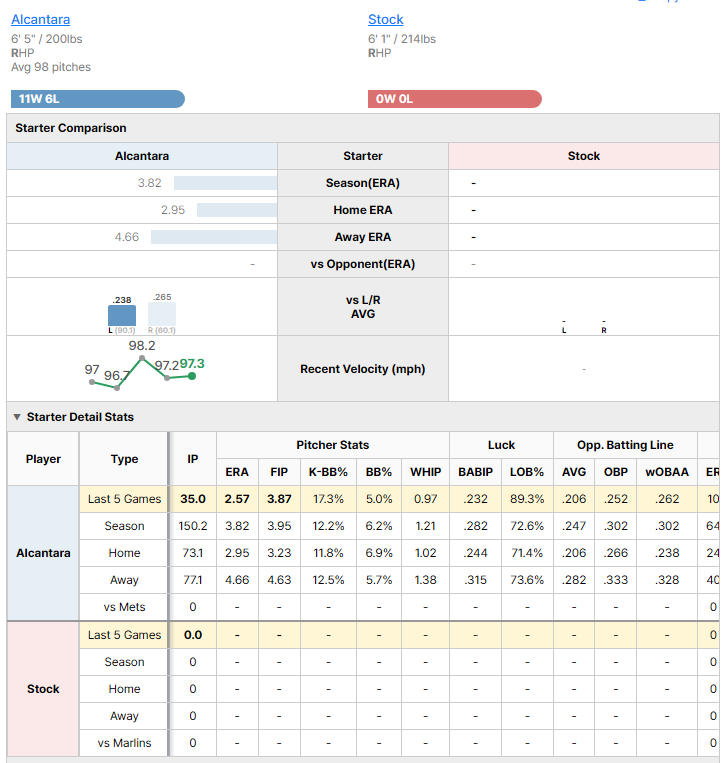Screen dimensions: 726x763
Task: Select the Season(ERA) comparison row label
Action: coord(363,183)
